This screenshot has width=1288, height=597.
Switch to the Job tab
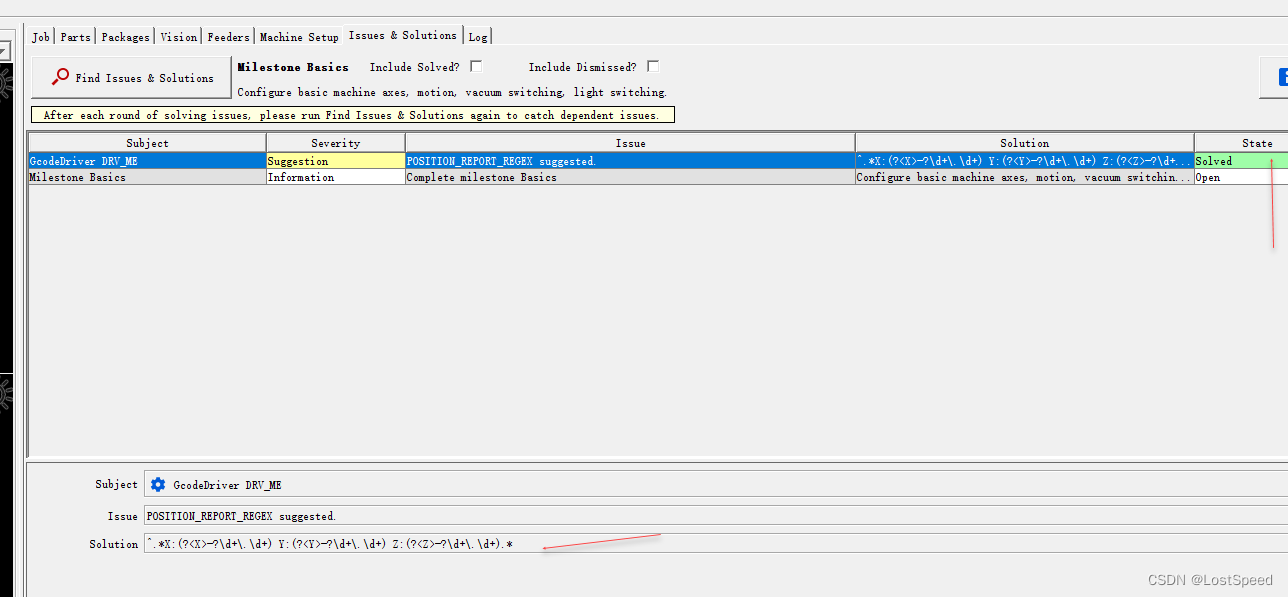coord(40,36)
